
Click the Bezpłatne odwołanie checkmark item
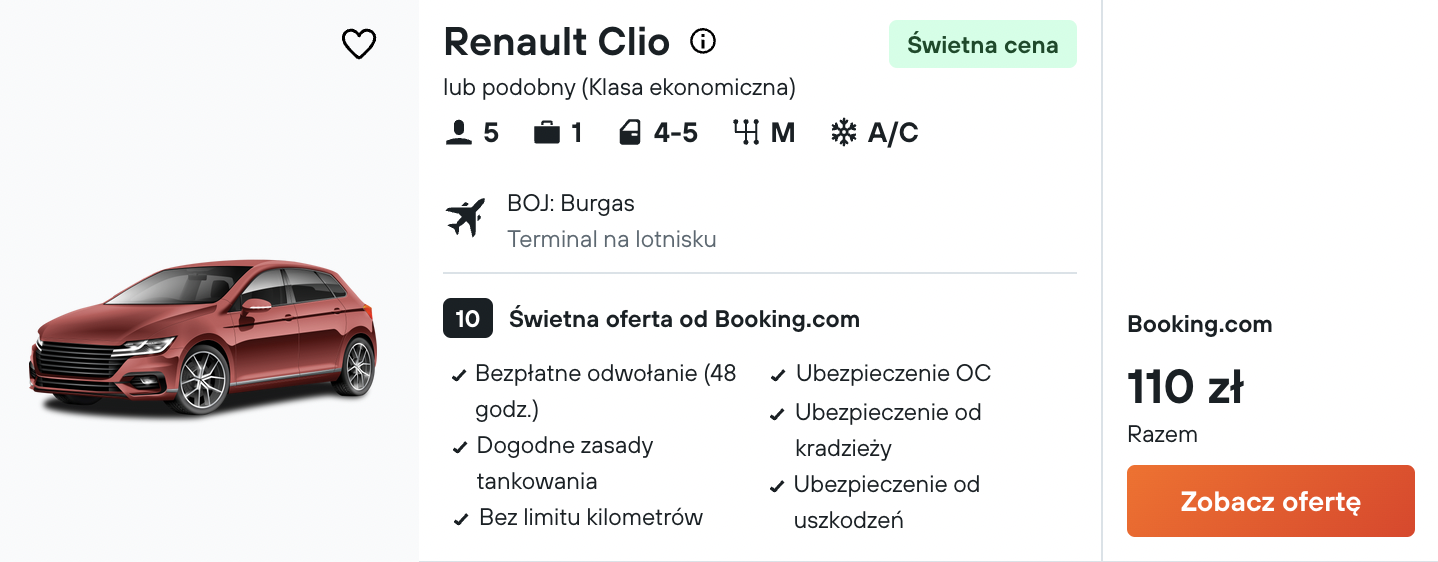[595, 392]
